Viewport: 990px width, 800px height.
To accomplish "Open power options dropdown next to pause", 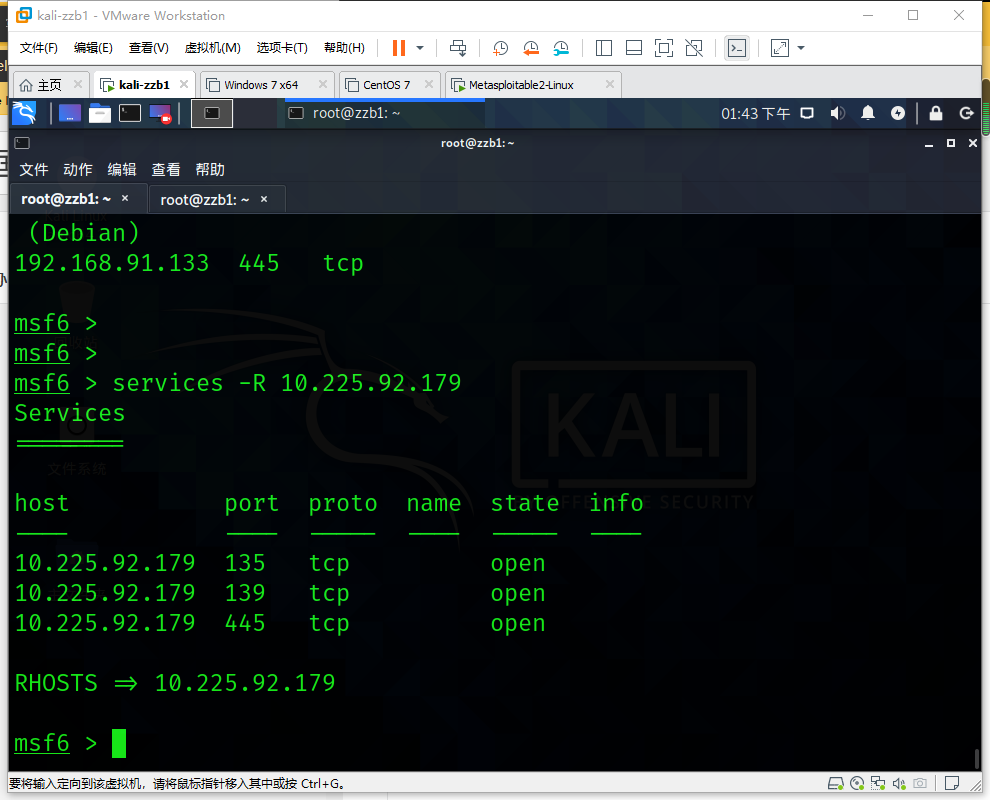I will point(420,48).
